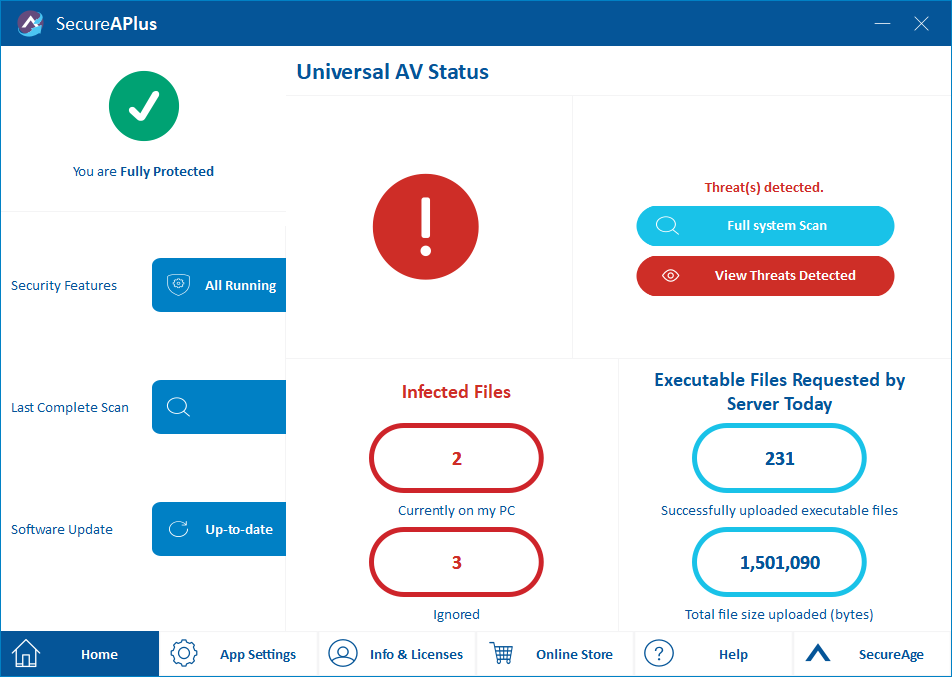Image resolution: width=952 pixels, height=677 pixels.
Task: Click the magnifier icon beside Last Complete Scan
Action: tap(179, 407)
